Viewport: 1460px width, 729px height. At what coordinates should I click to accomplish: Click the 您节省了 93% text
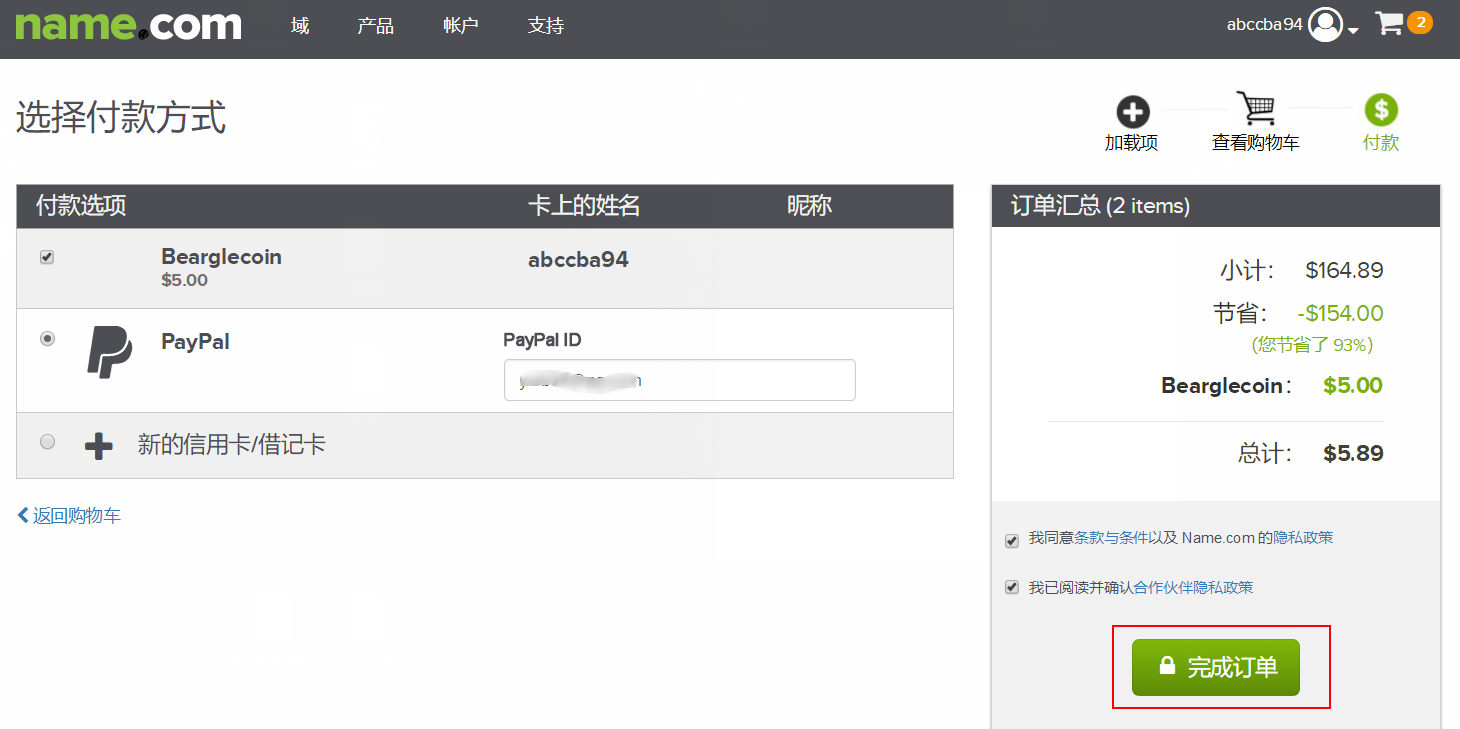[x=1312, y=345]
